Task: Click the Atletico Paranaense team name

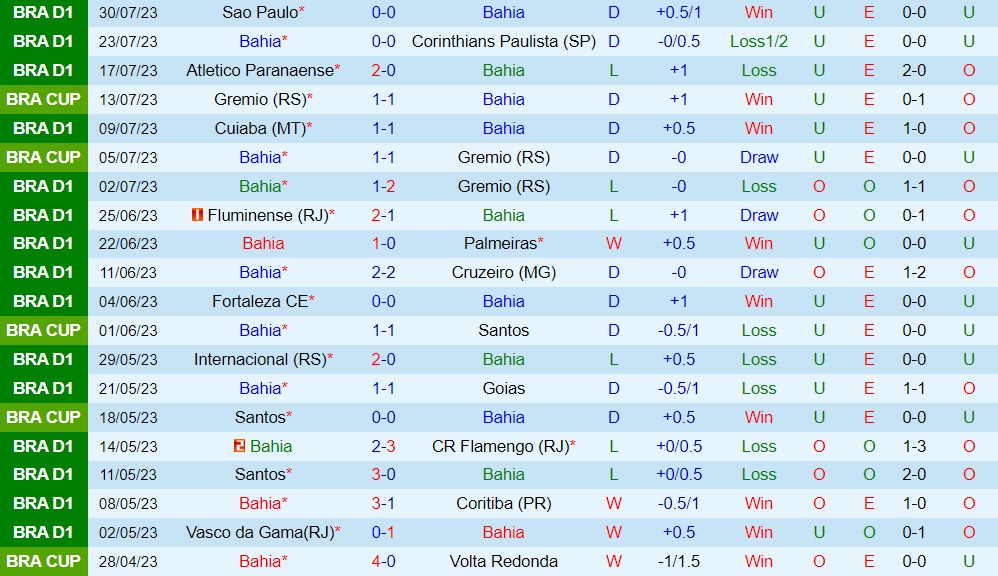Action: (x=259, y=70)
